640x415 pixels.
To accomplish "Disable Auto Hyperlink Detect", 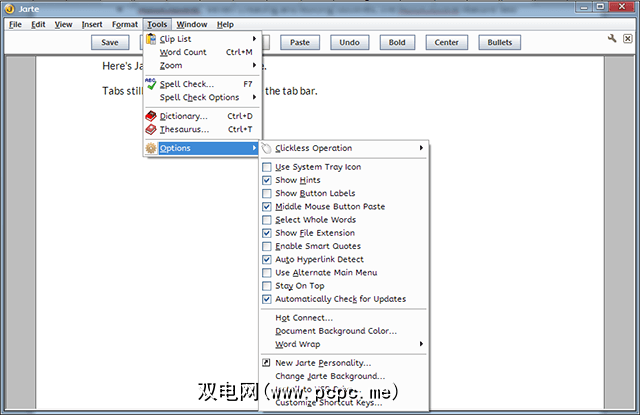I will pyautogui.click(x=267, y=260).
